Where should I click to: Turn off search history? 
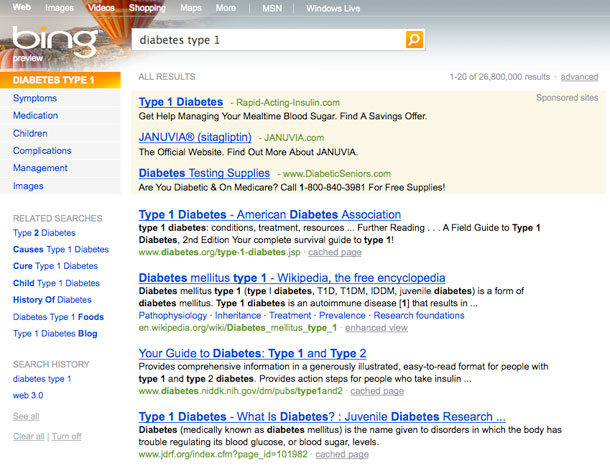coord(67,437)
